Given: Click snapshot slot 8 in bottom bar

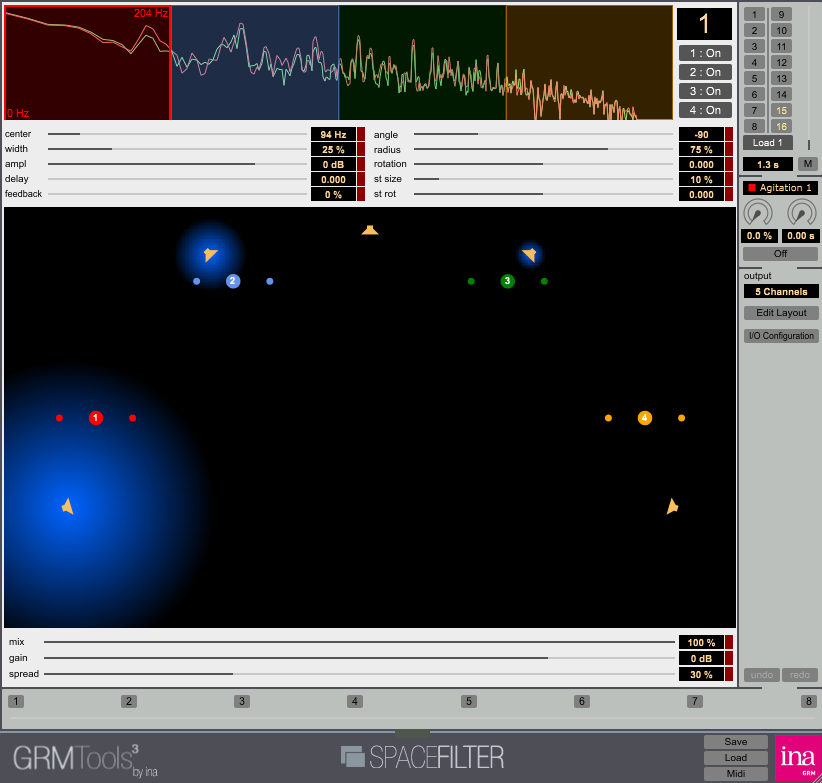Looking at the screenshot, I should click(x=808, y=701).
